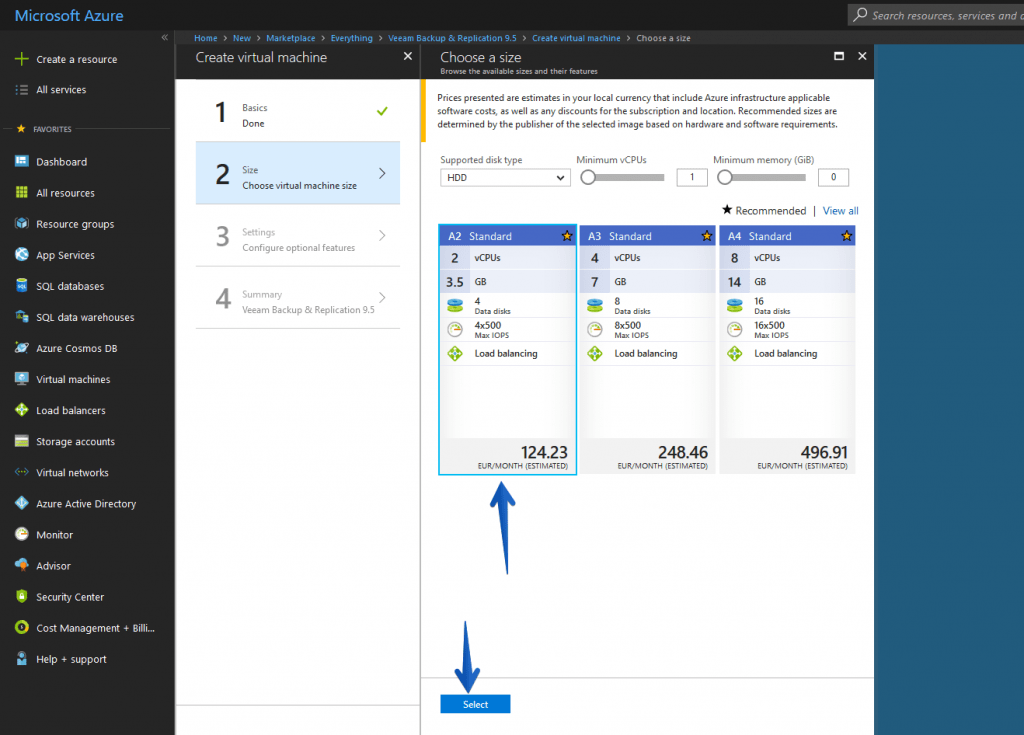Select the Size step in wizard

click(x=298, y=173)
